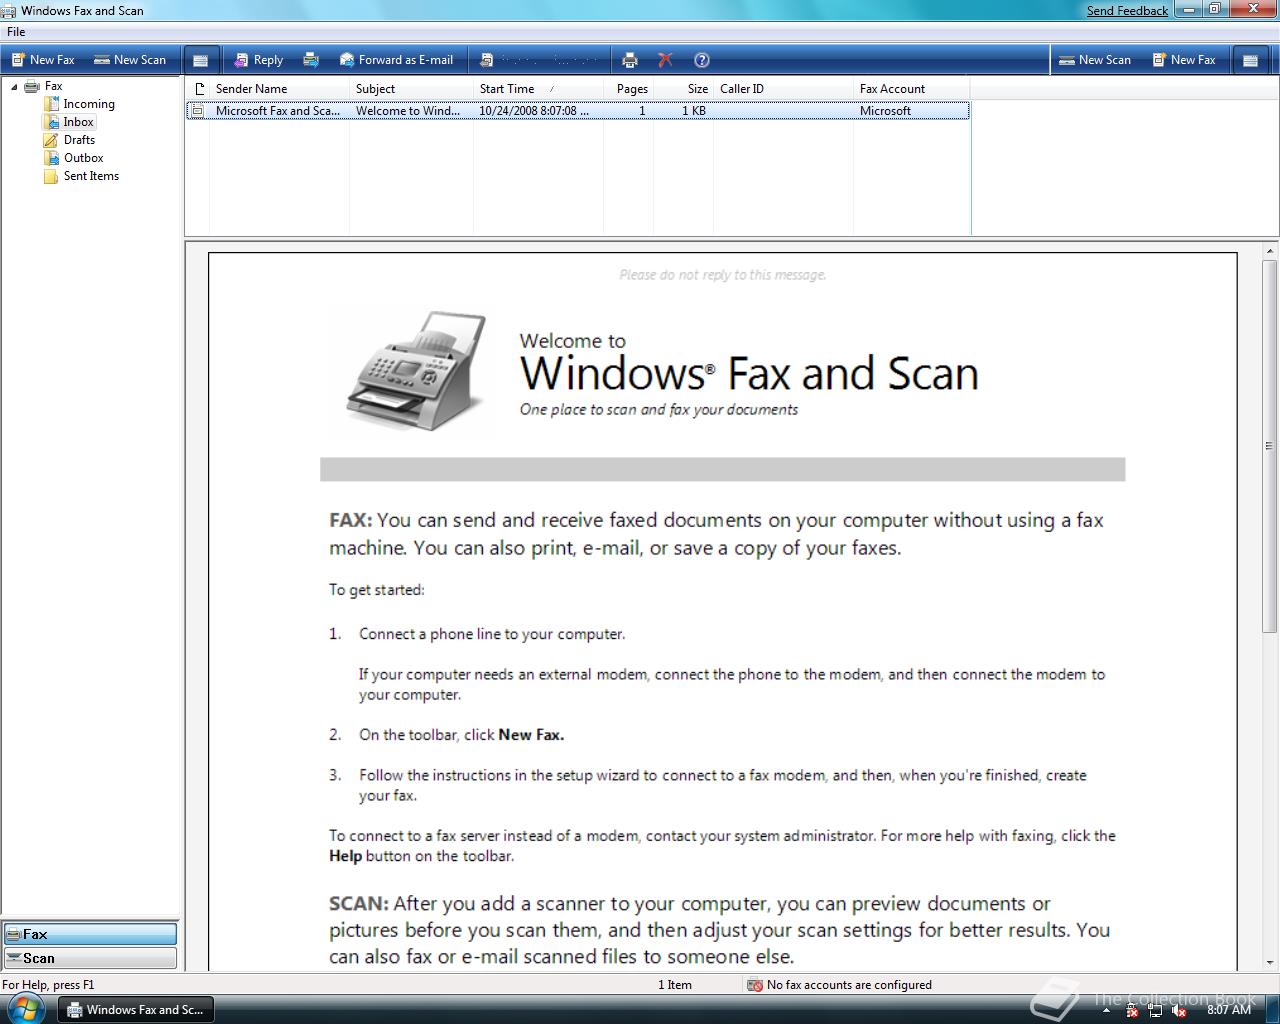
Task: Toggle the preview pane icon beside left New Scan
Action: point(201,60)
